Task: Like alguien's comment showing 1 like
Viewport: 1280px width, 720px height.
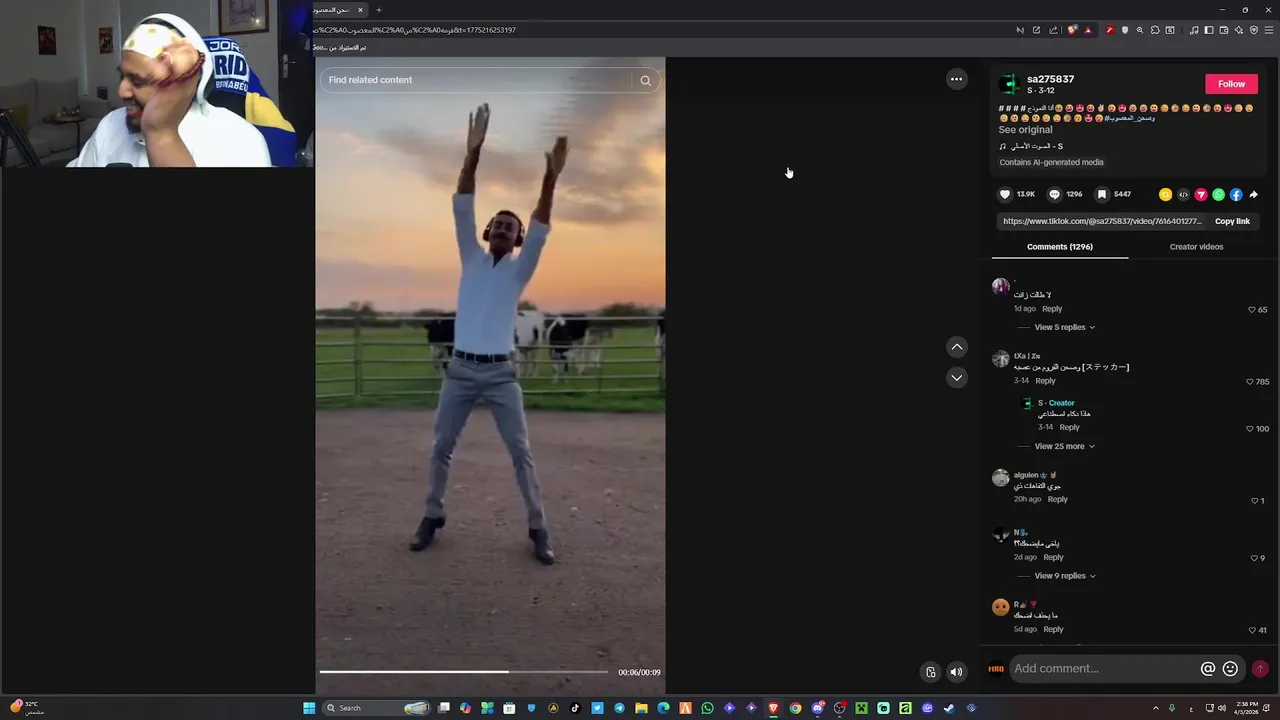Action: point(1254,501)
